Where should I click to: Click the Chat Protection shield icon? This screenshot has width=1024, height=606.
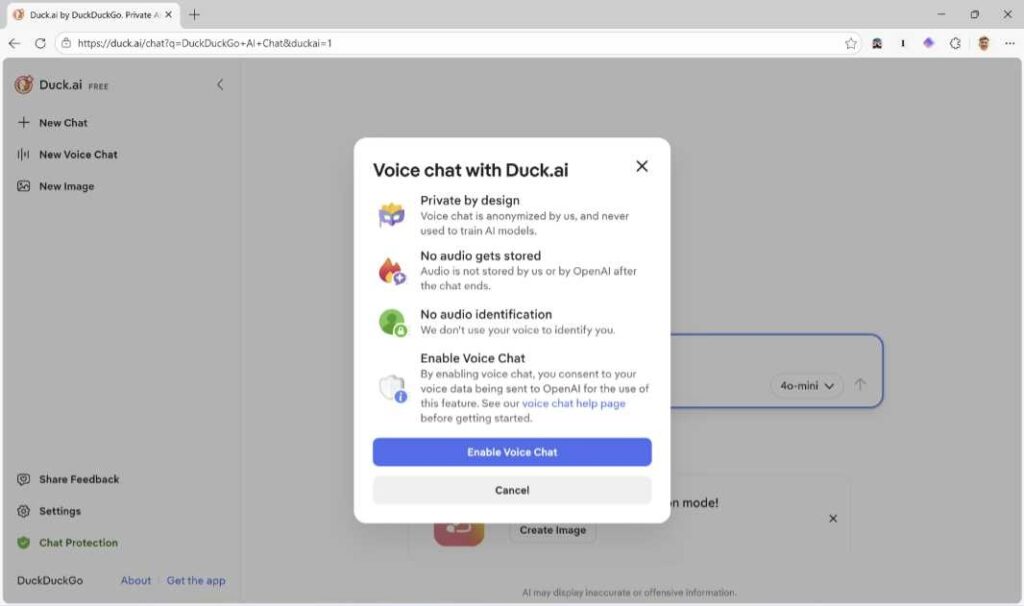tap(24, 543)
